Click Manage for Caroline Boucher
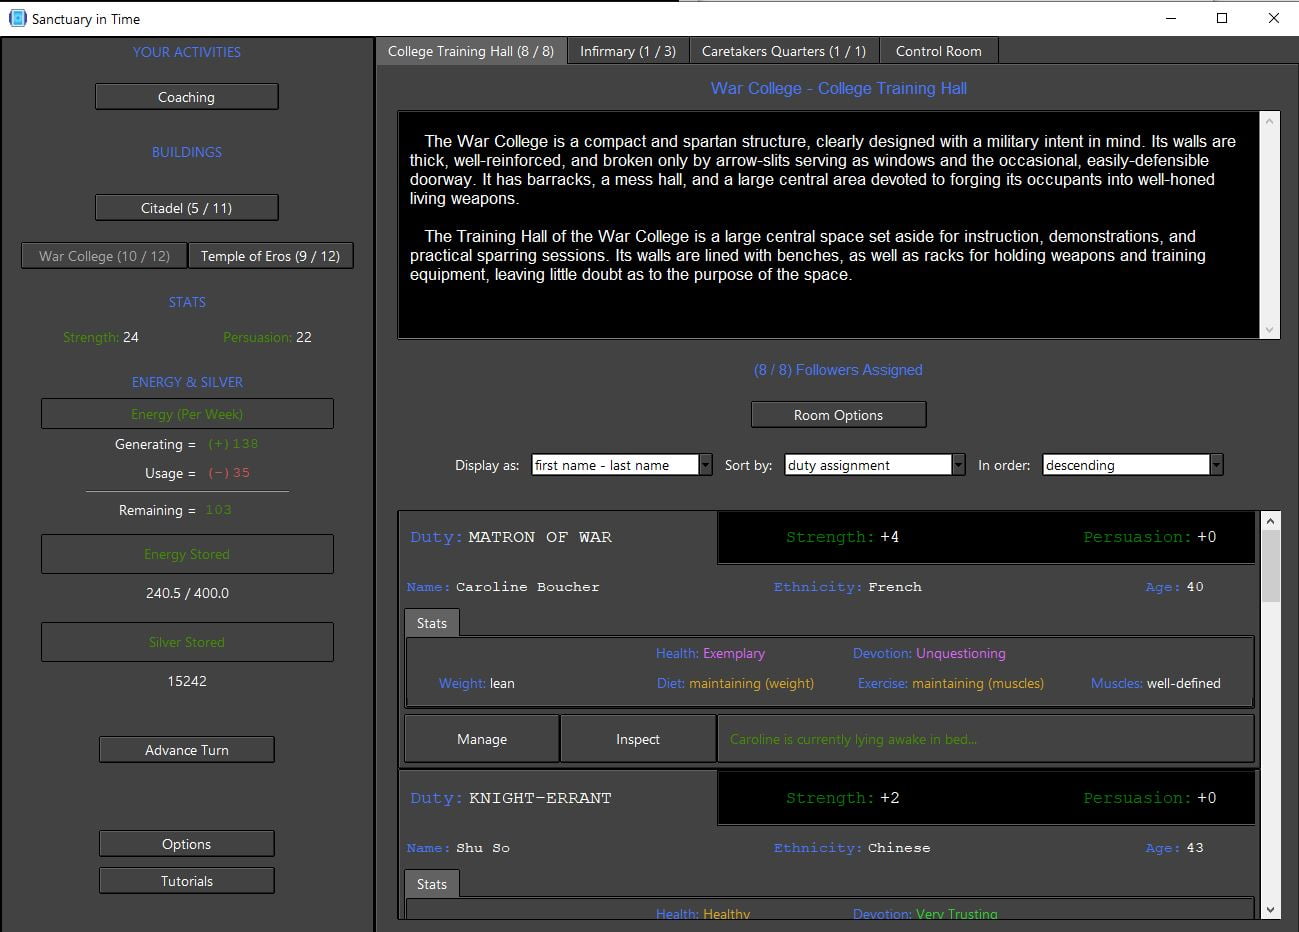Screen dimensions: 1299x932 pos(481,739)
